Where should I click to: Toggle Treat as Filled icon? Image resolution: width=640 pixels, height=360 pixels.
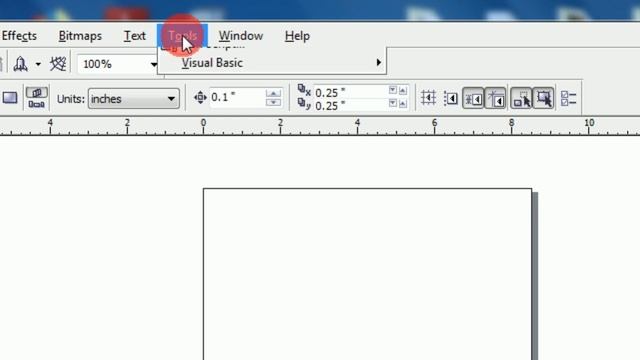(x=543, y=98)
